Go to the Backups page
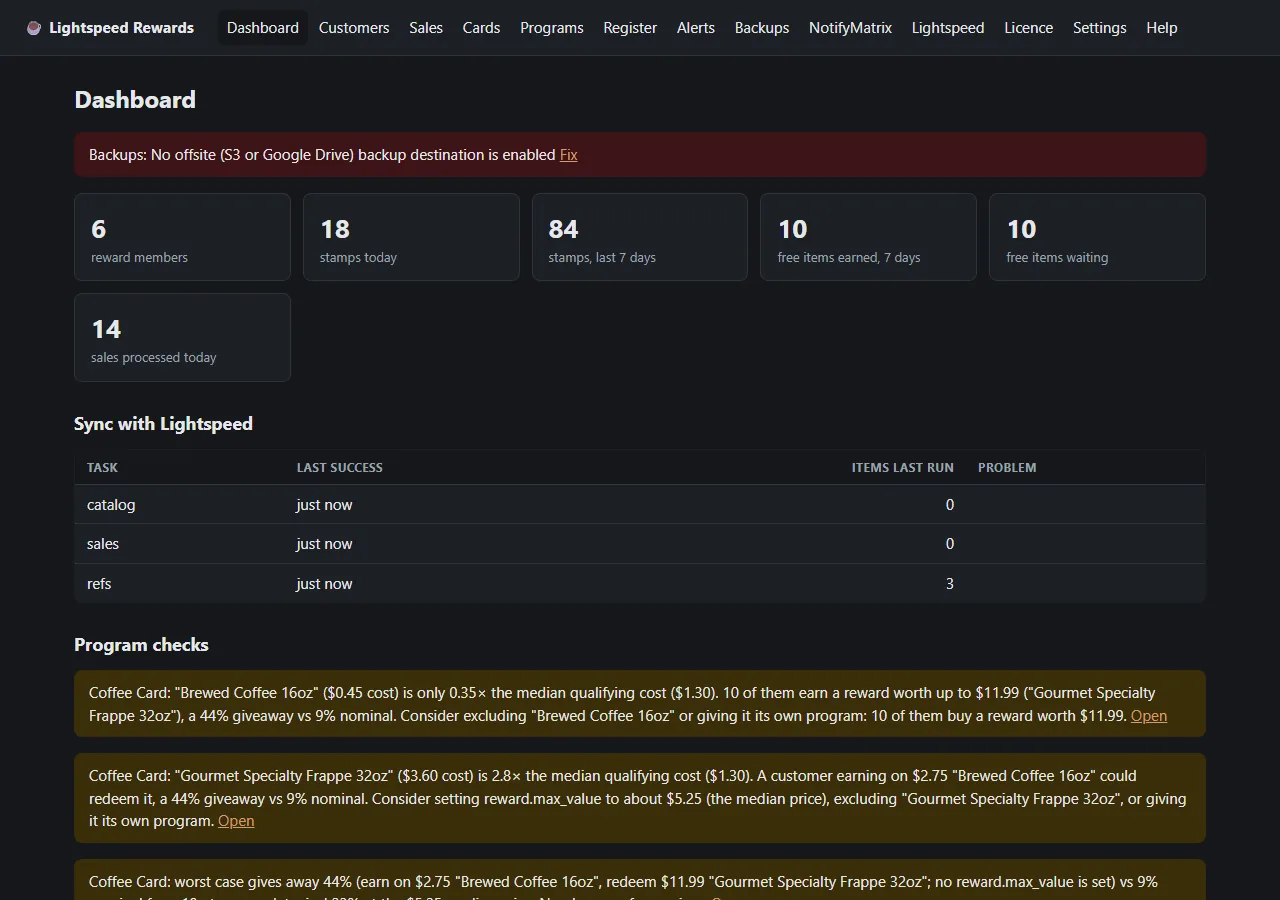 (762, 28)
